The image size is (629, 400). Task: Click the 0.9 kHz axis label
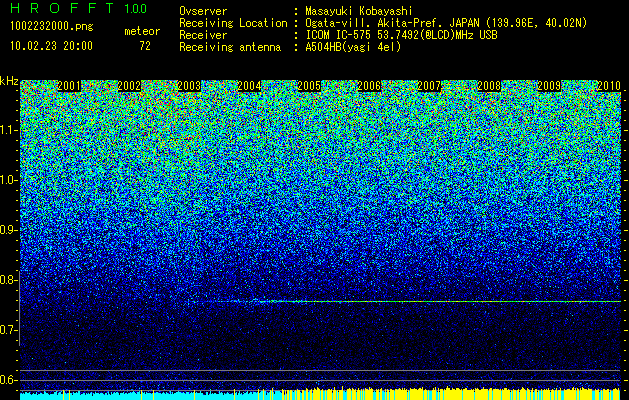click(8, 230)
